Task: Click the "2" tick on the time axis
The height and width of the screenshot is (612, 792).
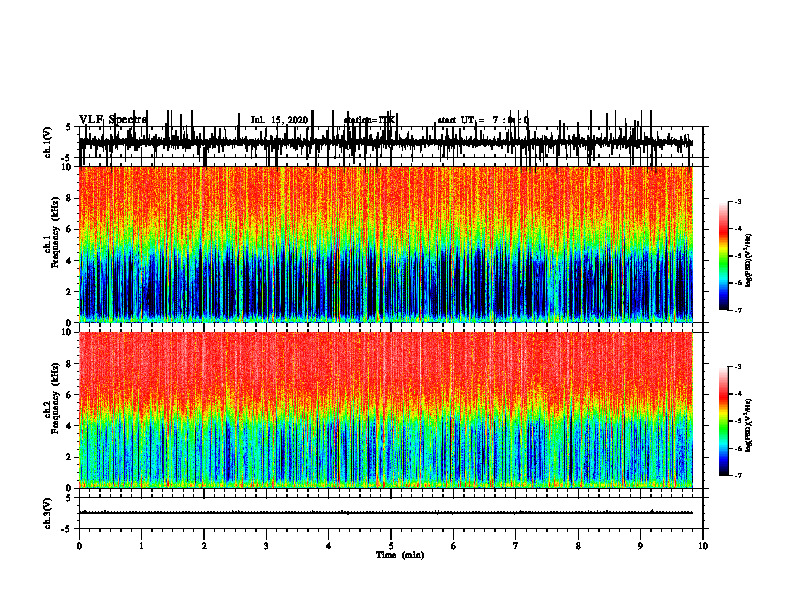Action: click(204, 546)
